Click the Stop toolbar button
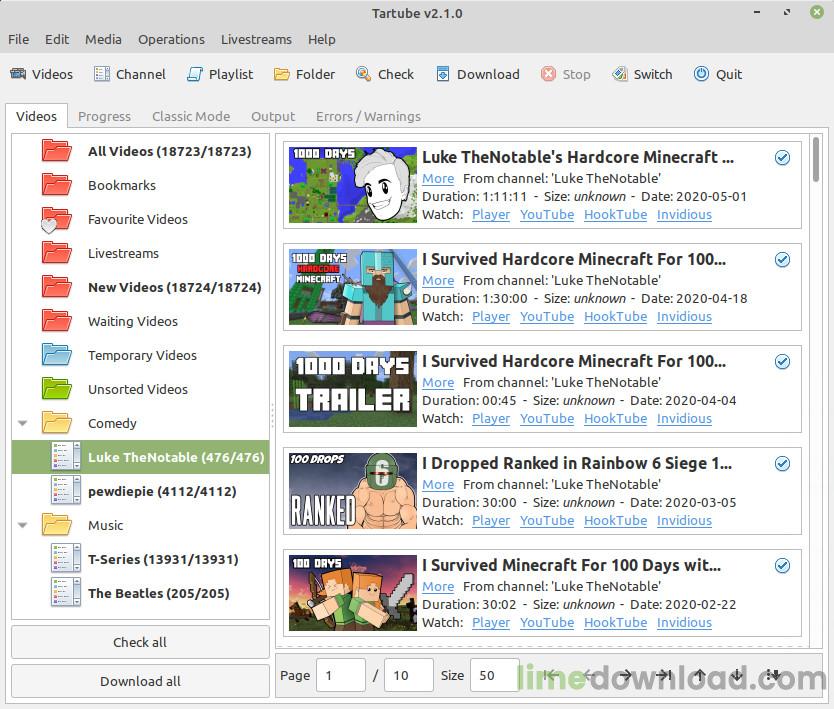 click(x=565, y=74)
